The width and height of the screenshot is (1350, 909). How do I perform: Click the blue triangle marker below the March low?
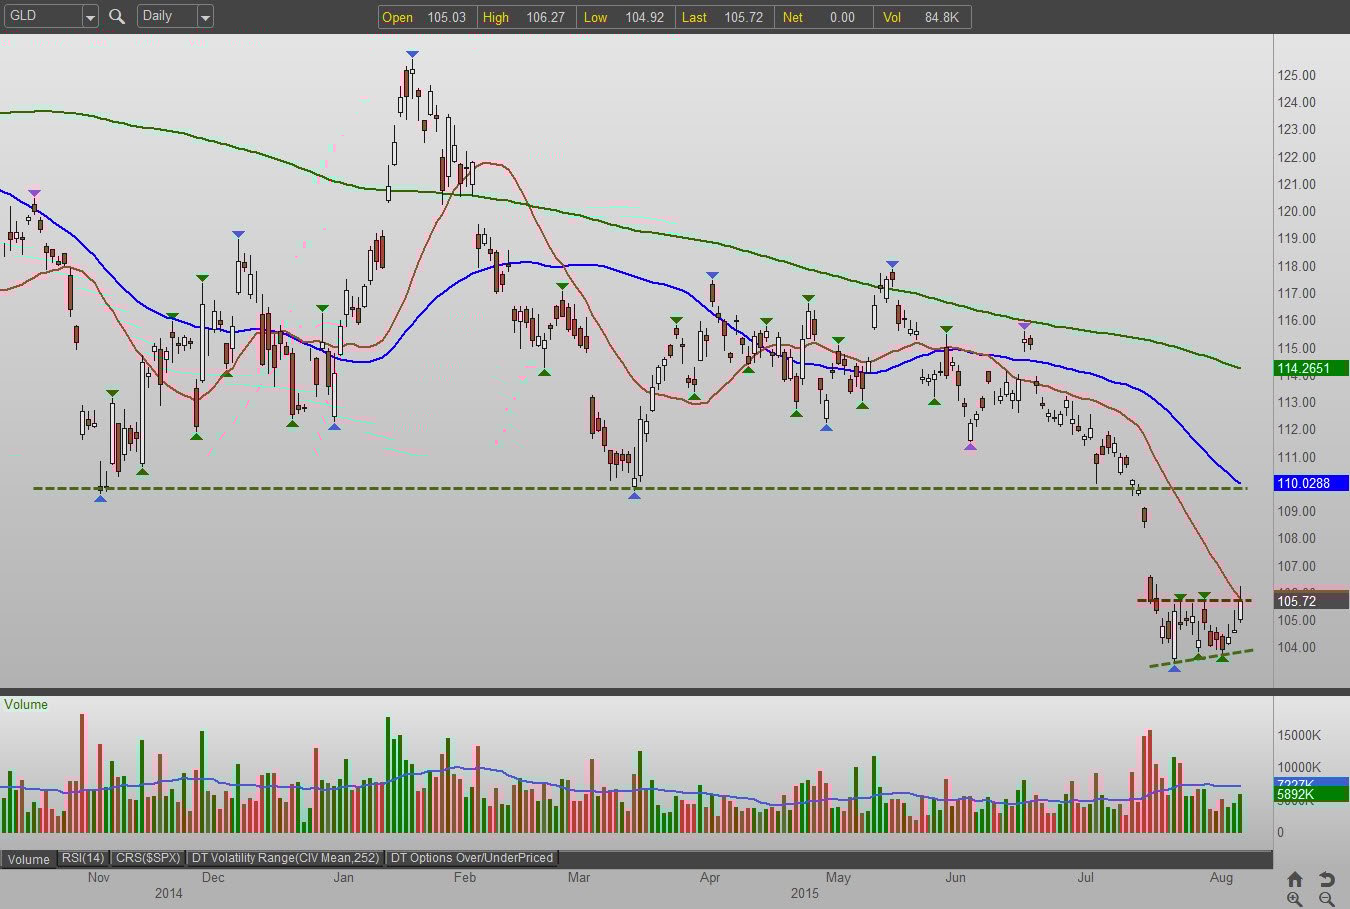635,495
